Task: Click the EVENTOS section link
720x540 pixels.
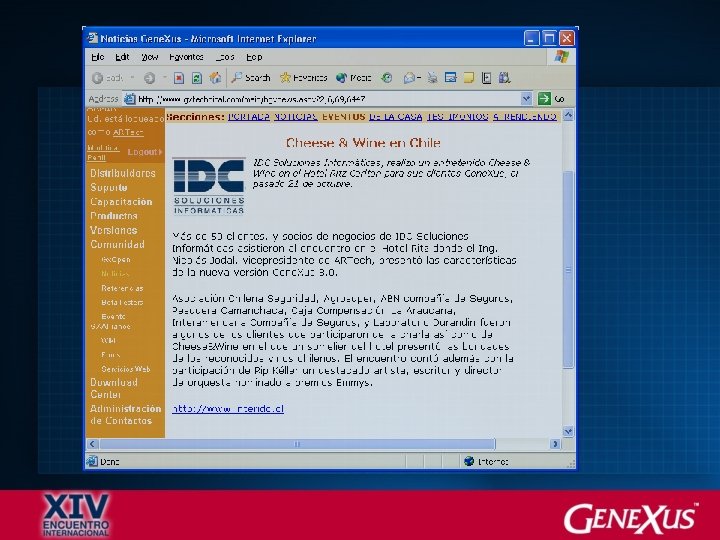Action: [x=343, y=117]
